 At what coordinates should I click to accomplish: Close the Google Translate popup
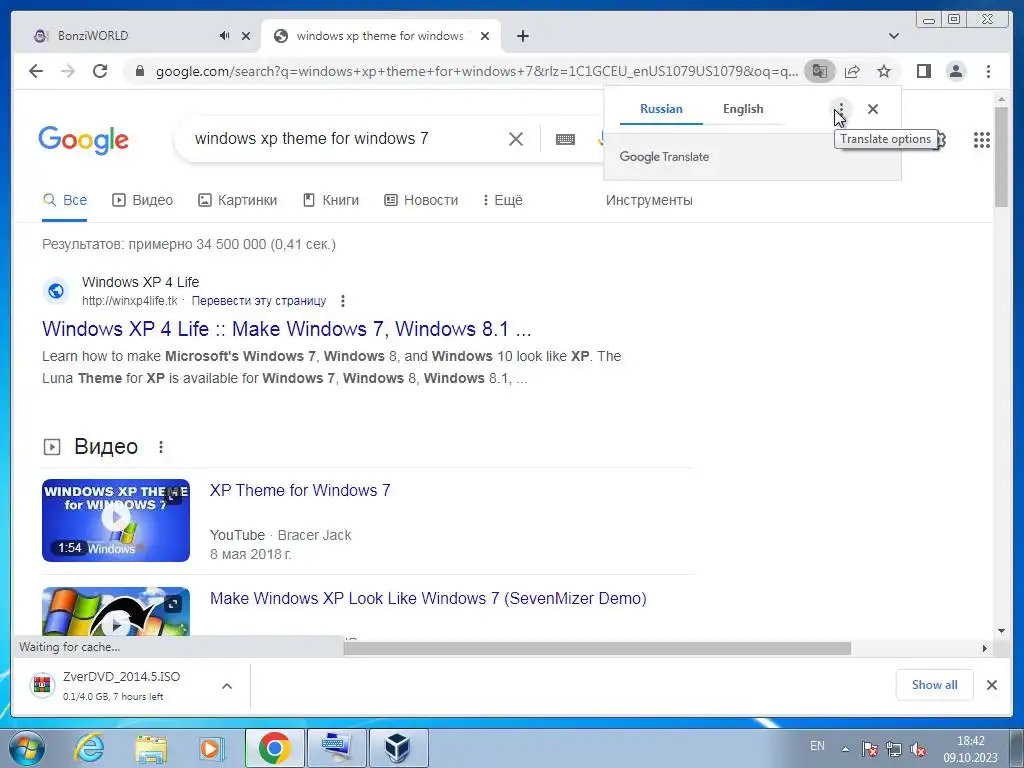point(872,109)
